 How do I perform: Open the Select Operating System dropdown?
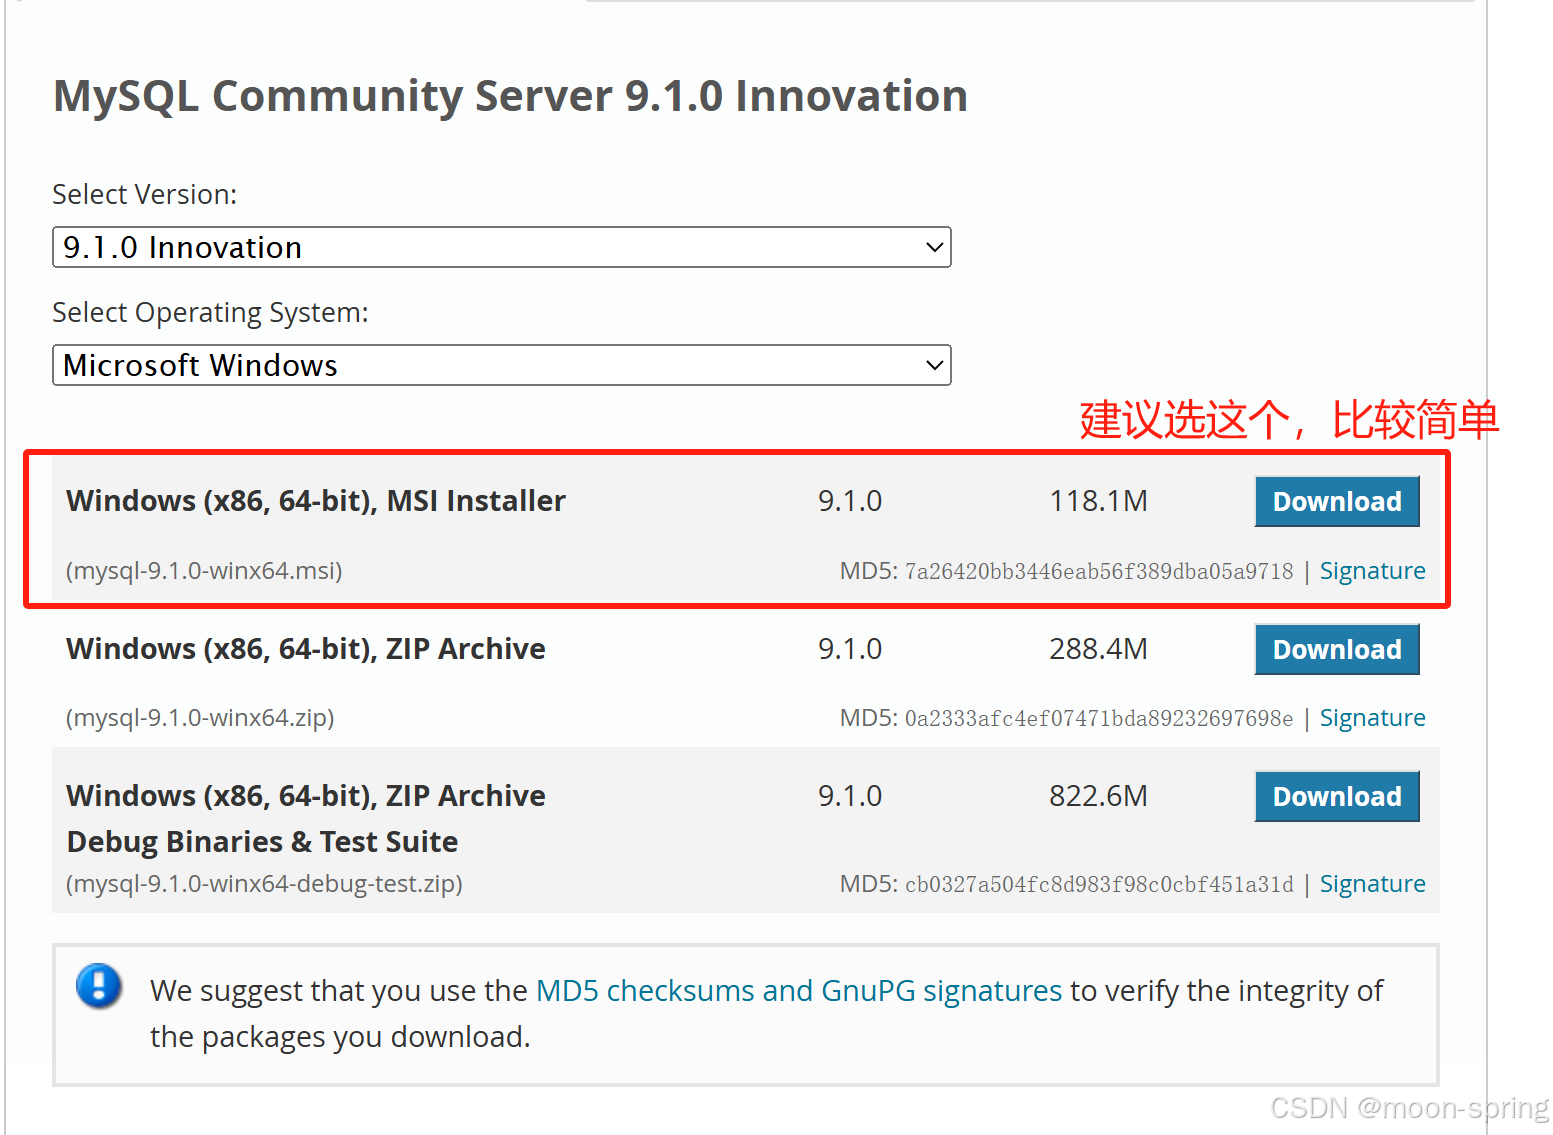(501, 365)
